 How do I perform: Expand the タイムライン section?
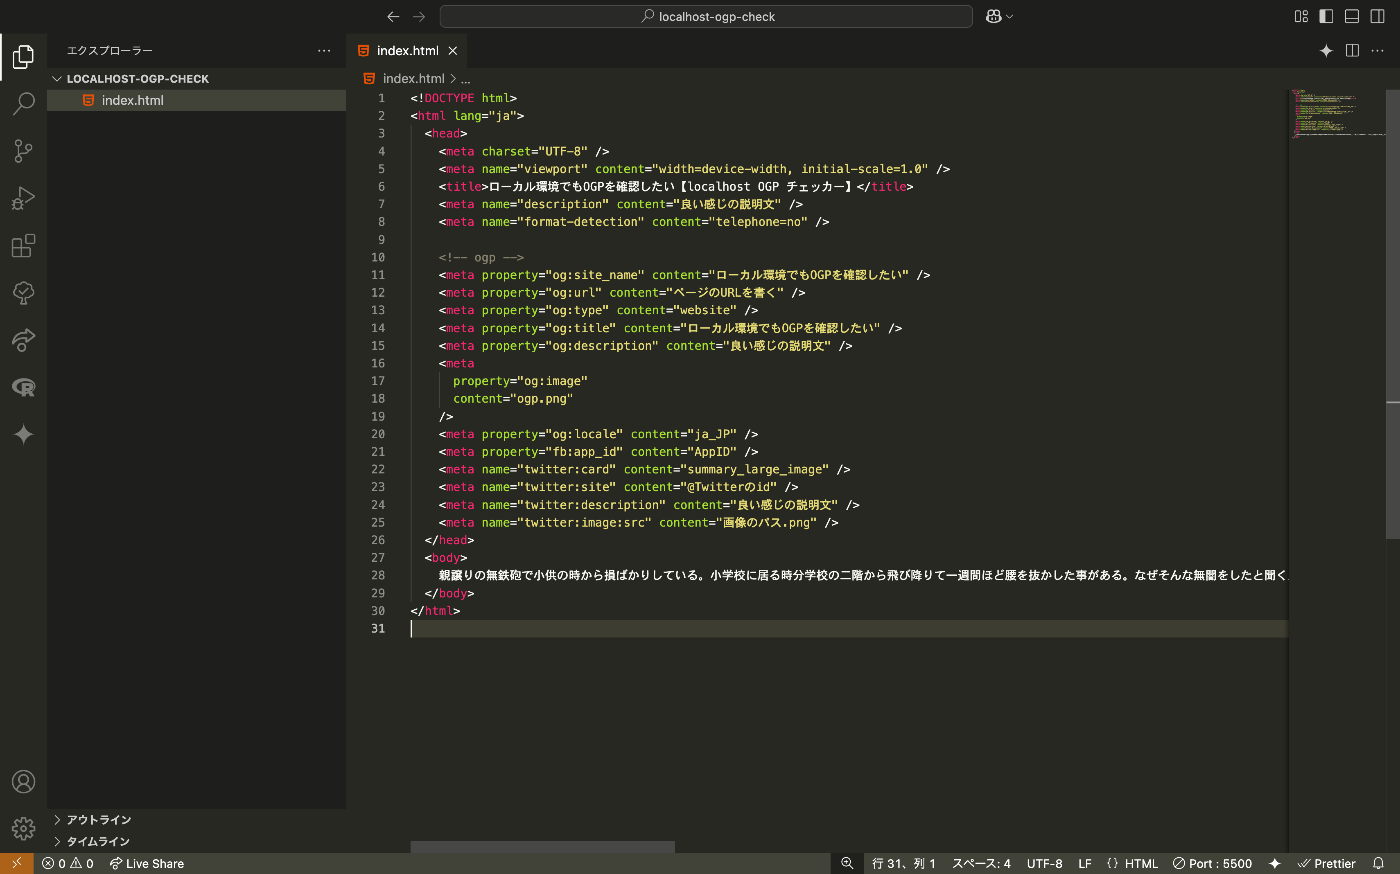point(196,842)
